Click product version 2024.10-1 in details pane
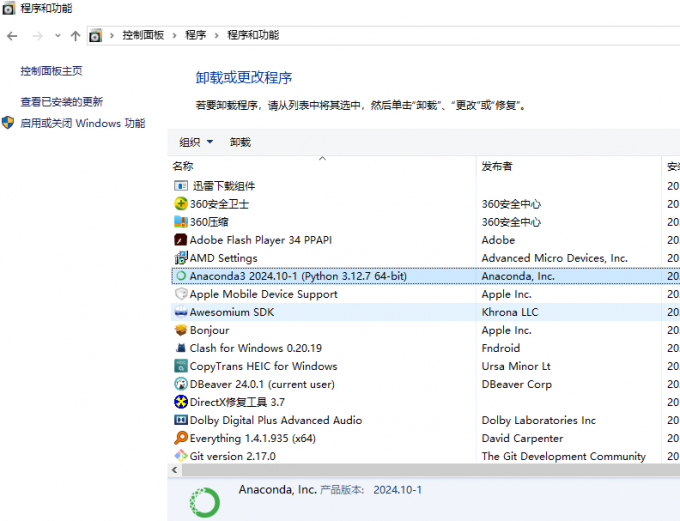680x521 pixels. [397, 490]
